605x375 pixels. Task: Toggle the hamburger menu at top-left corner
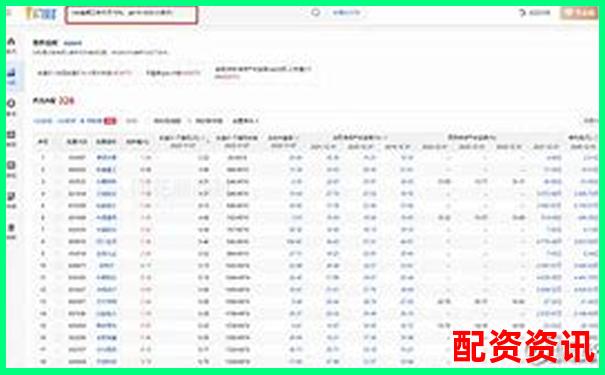pyautogui.click(x=9, y=13)
